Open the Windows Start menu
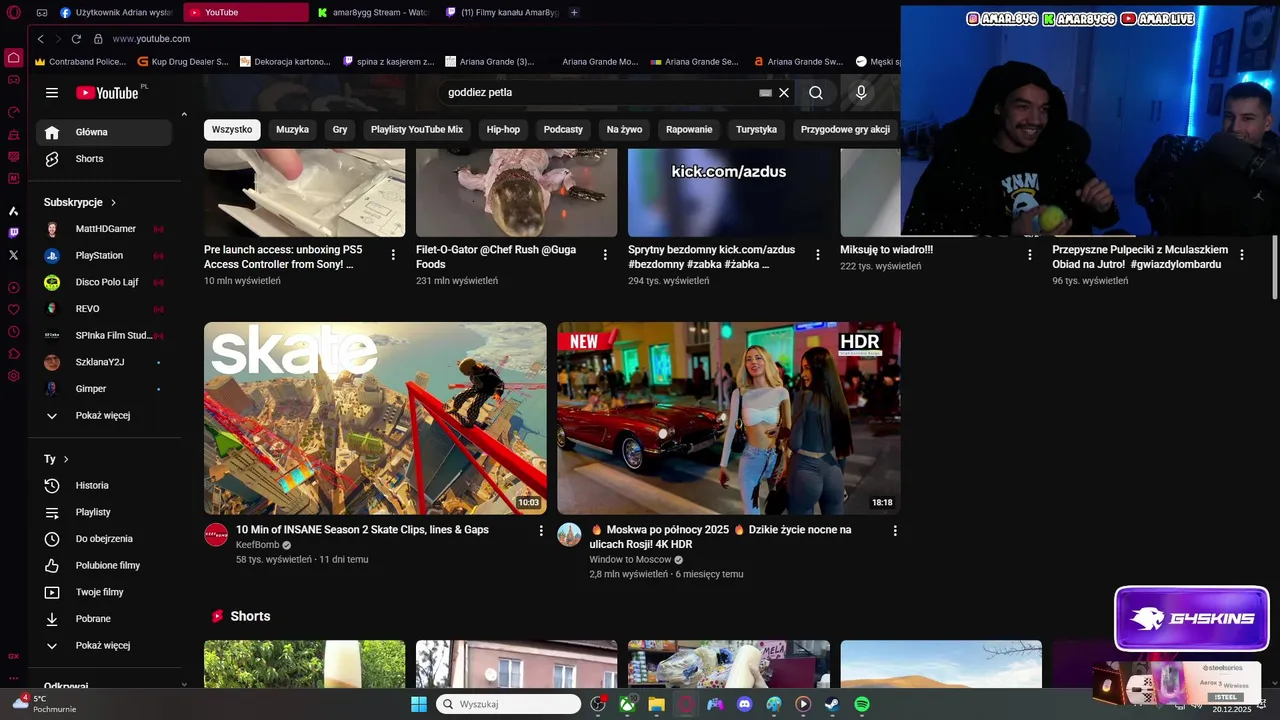Image resolution: width=1280 pixels, height=720 pixels. [419, 704]
